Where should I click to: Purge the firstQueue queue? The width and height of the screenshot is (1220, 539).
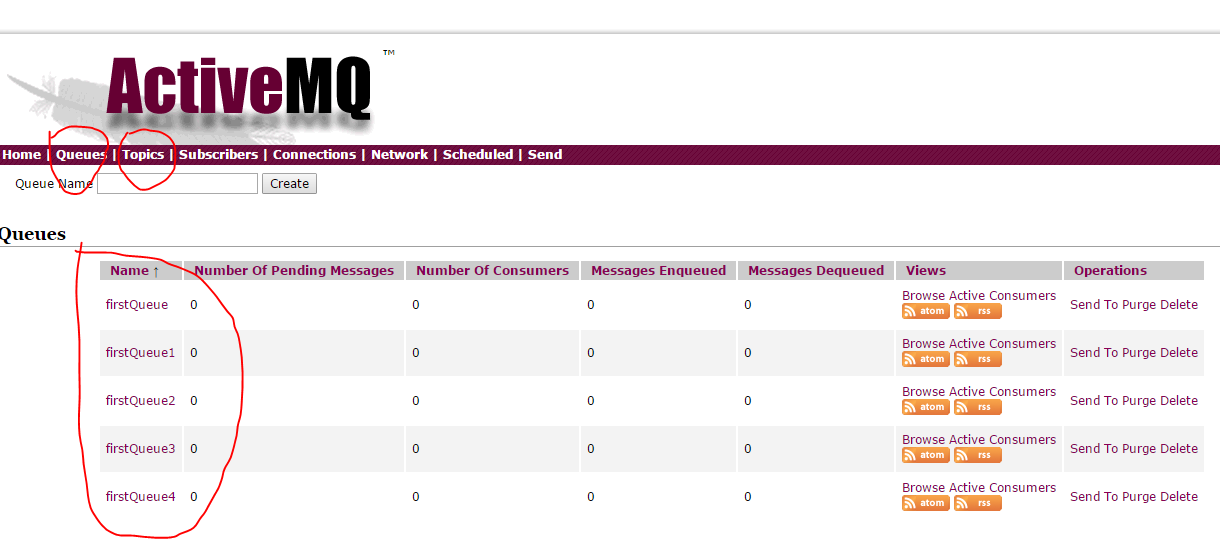(1139, 305)
